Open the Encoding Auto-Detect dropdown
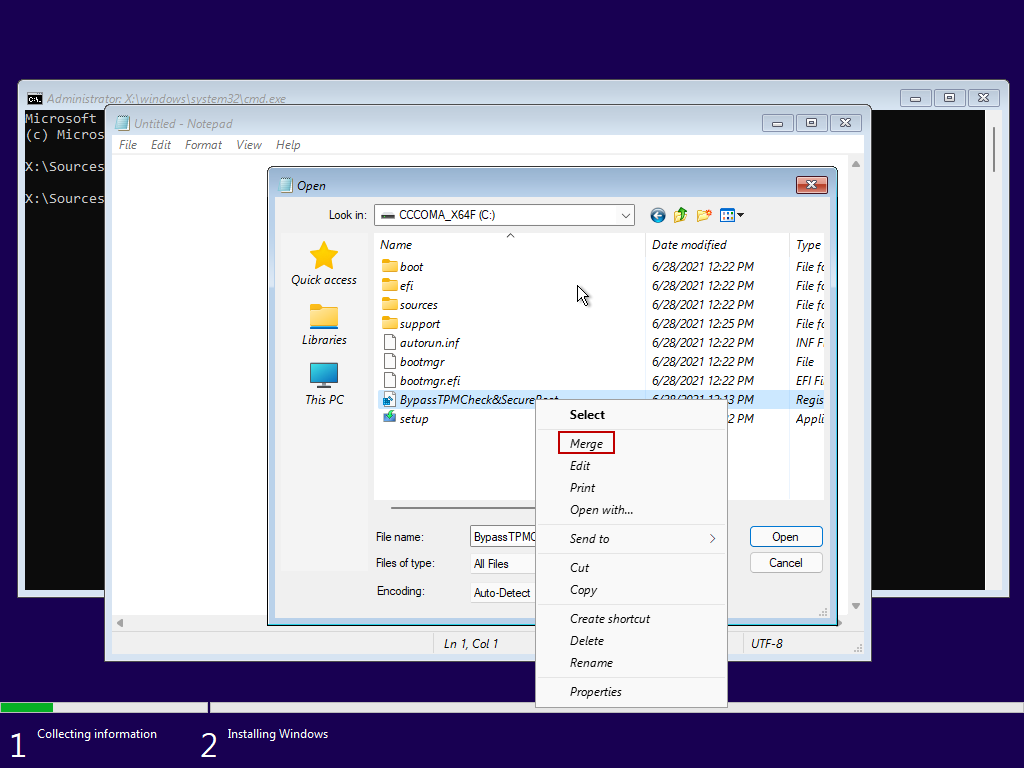 503,592
